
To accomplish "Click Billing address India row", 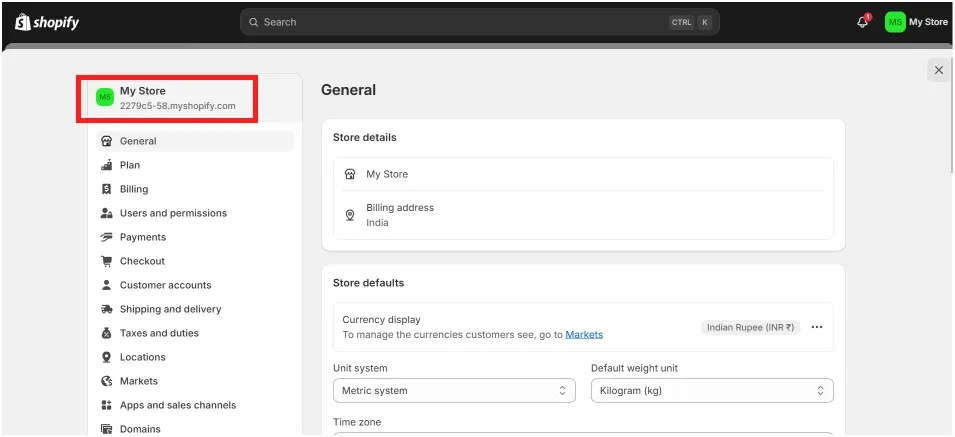I will tap(583, 215).
